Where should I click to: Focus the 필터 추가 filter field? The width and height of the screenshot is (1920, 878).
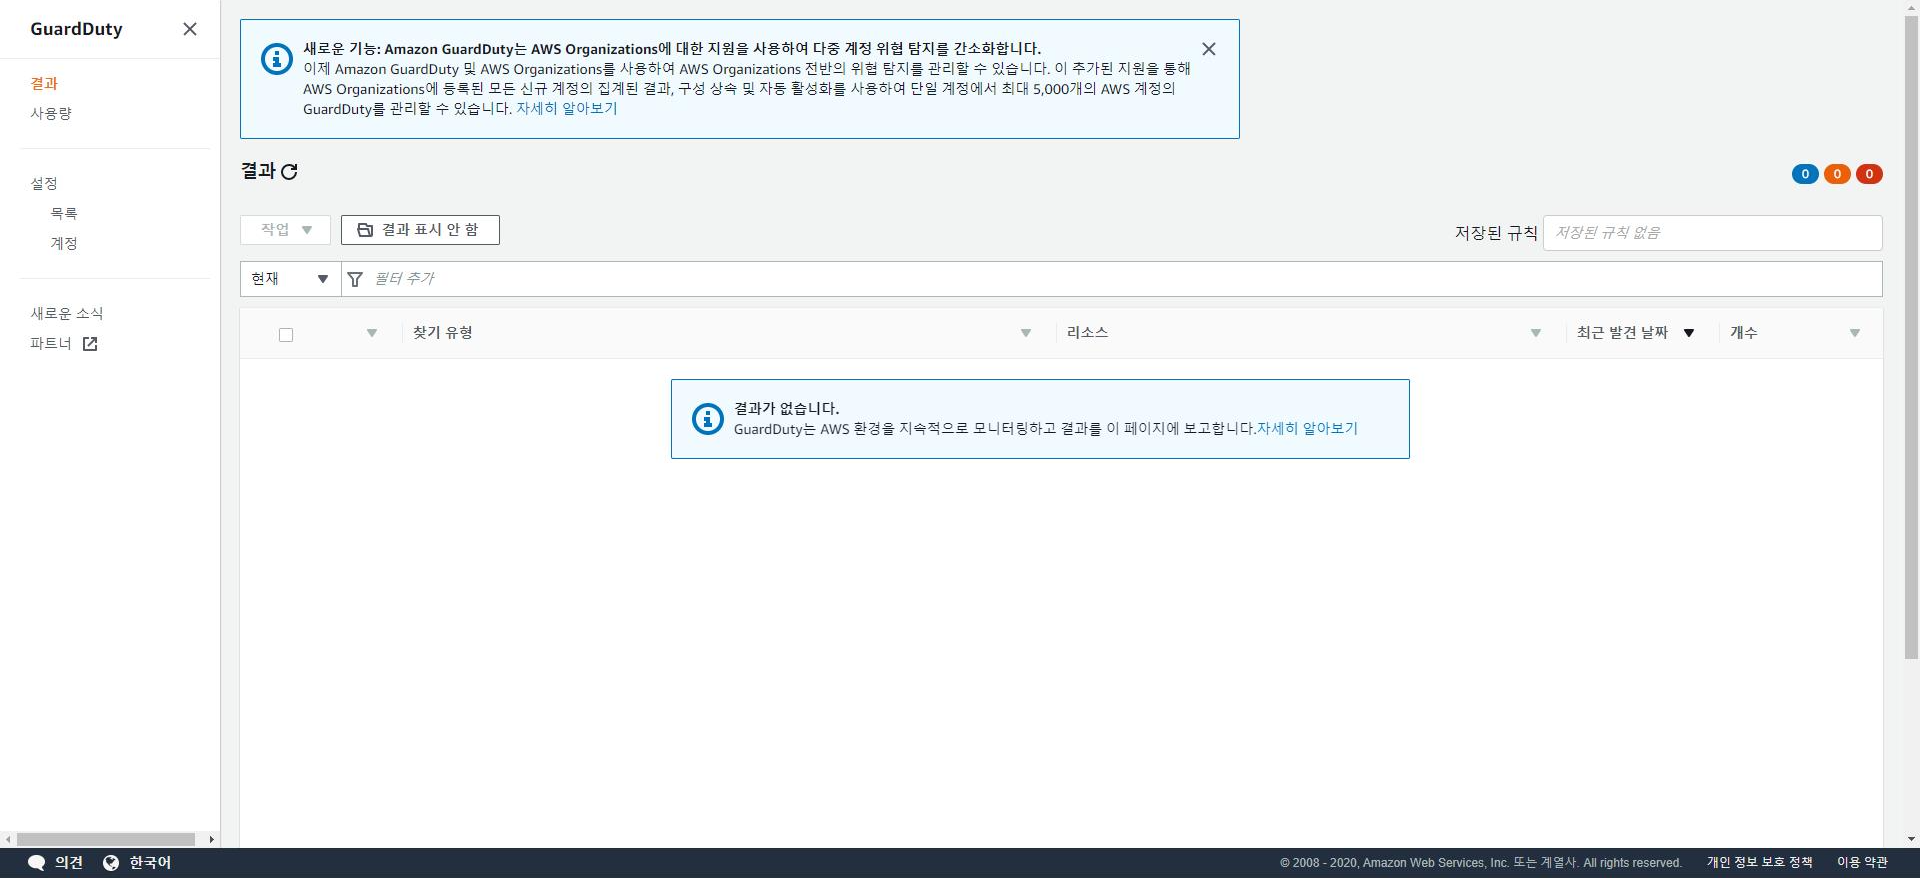[x=1112, y=279]
